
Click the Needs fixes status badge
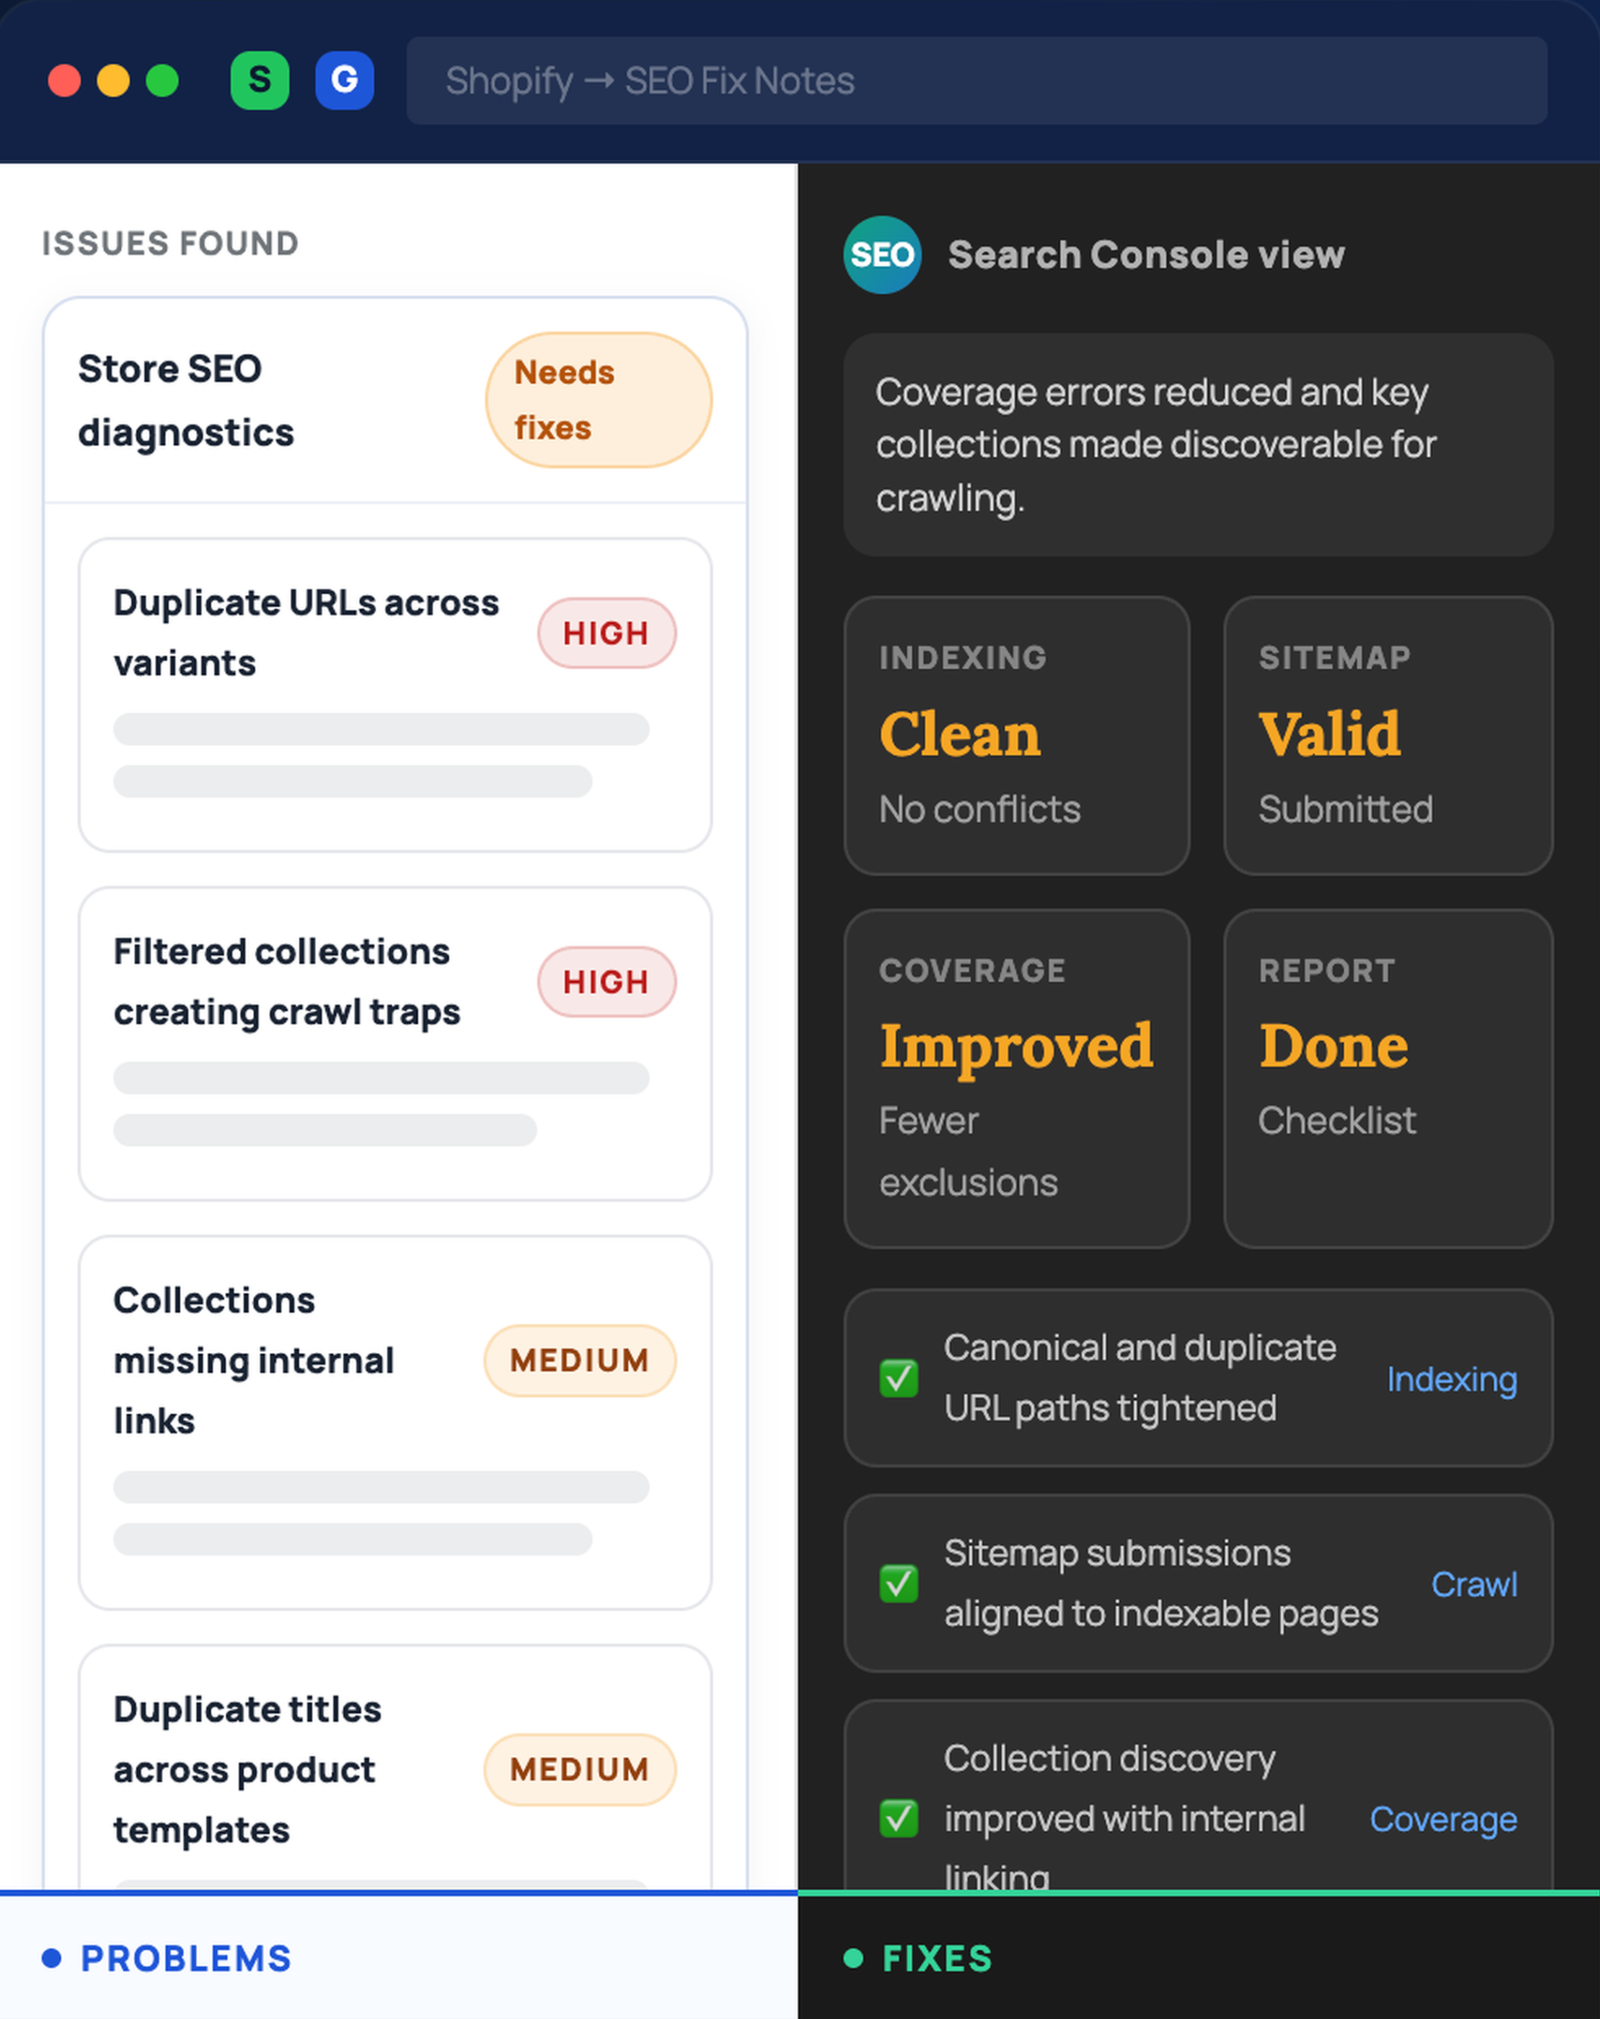pyautogui.click(x=598, y=400)
